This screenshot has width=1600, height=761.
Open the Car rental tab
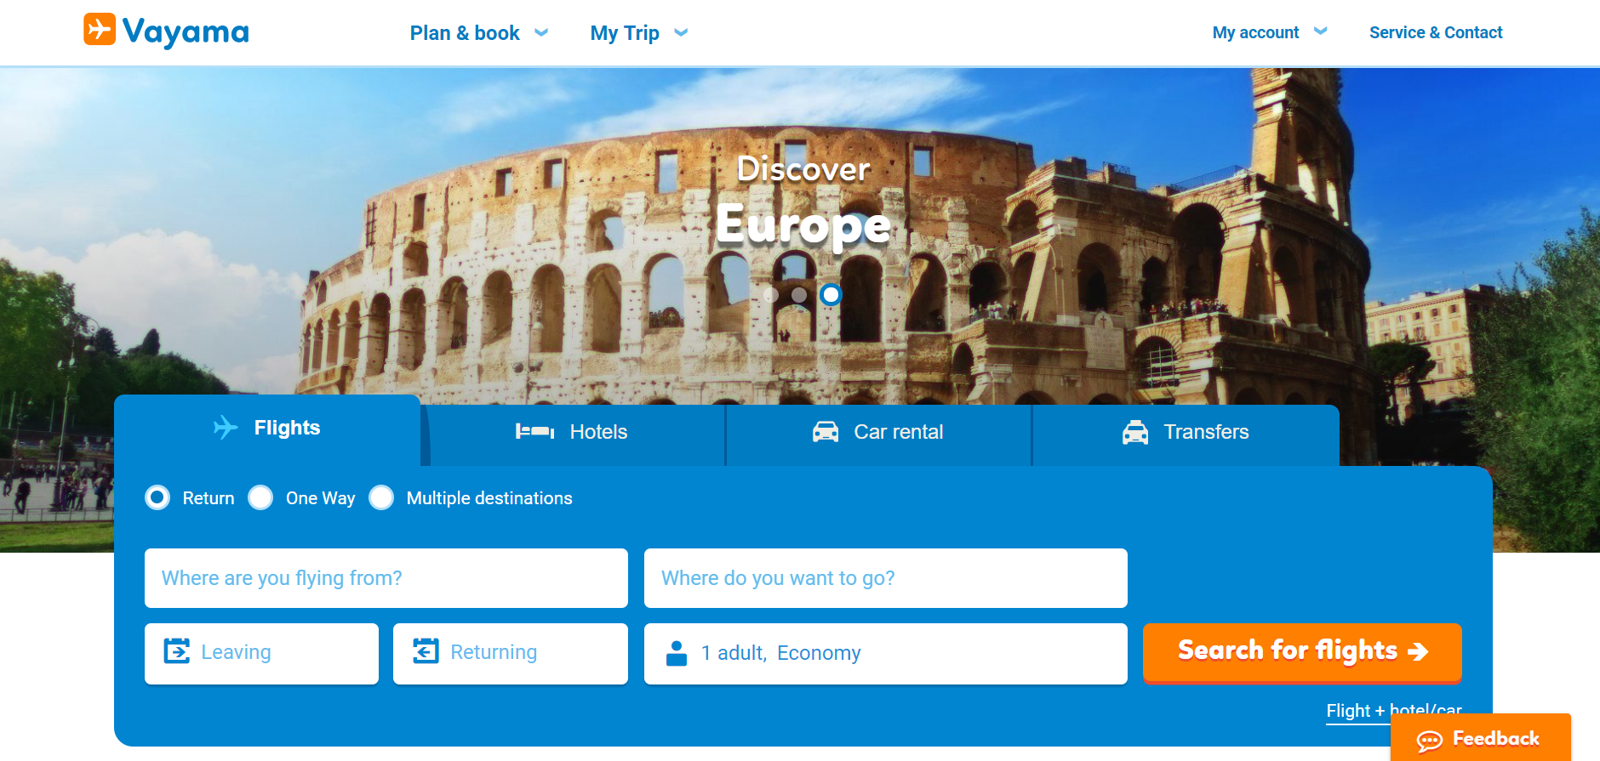click(879, 433)
